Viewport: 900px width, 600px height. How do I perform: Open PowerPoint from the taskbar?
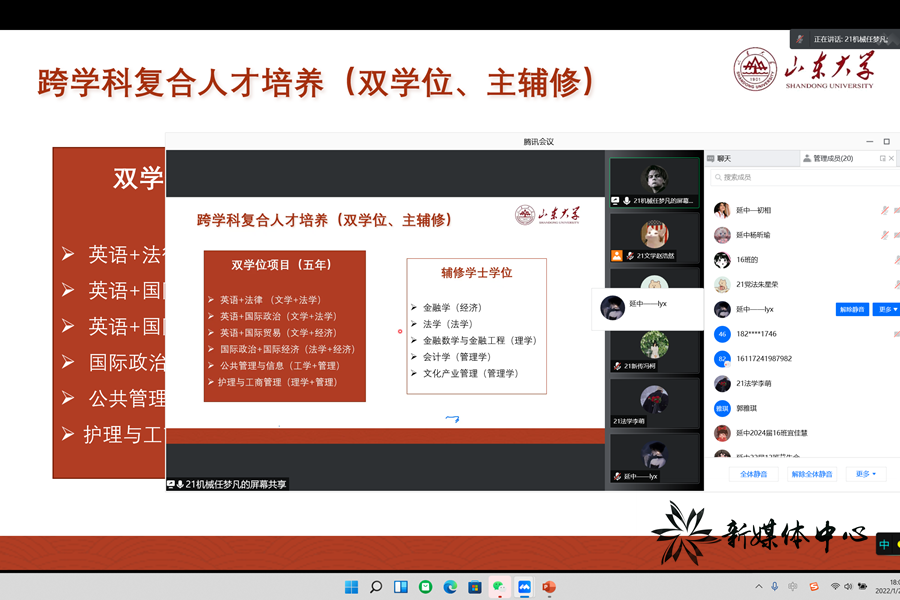(x=549, y=587)
